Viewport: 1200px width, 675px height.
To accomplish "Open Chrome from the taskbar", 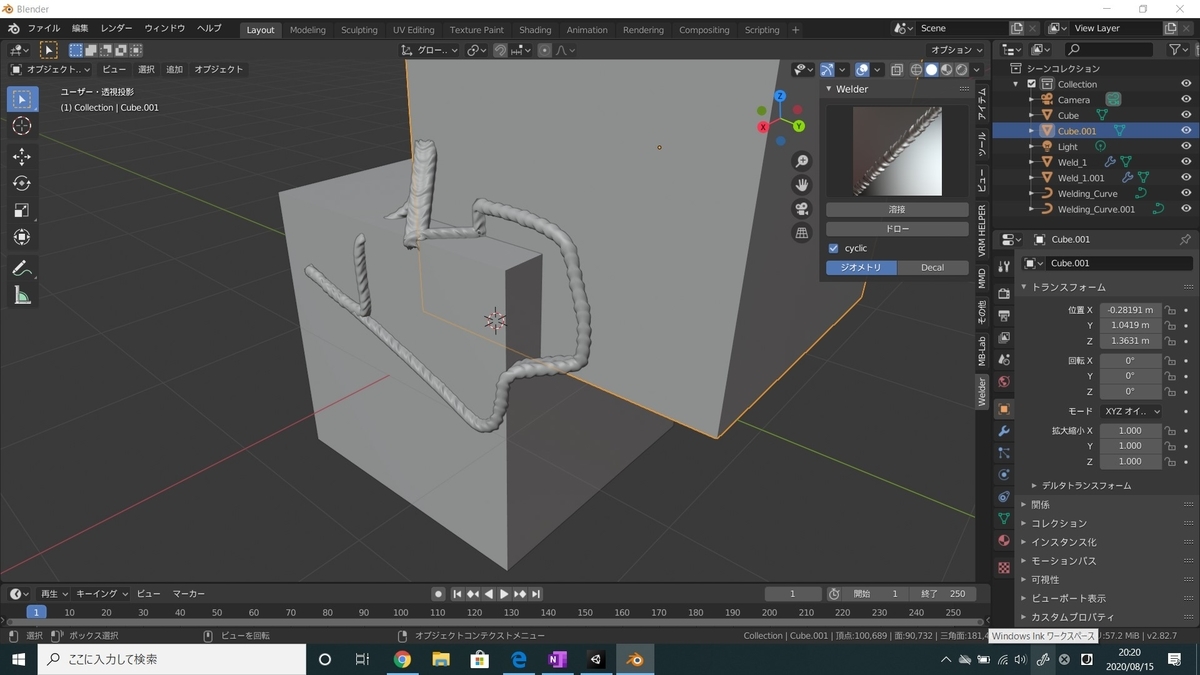I will pyautogui.click(x=402, y=659).
